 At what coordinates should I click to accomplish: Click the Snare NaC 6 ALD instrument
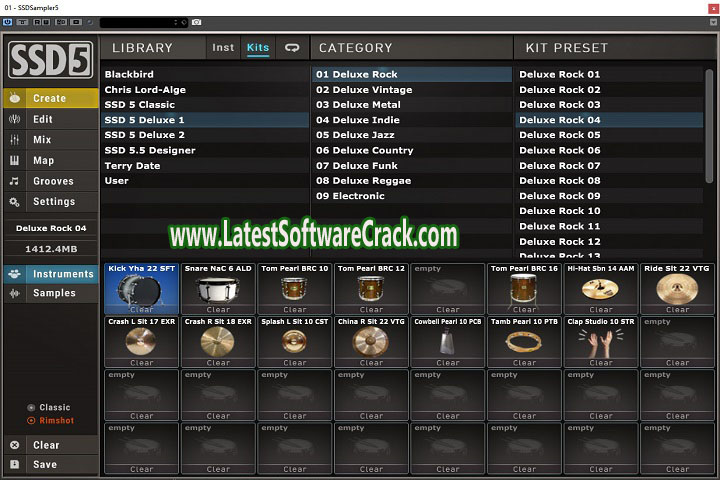(218, 289)
